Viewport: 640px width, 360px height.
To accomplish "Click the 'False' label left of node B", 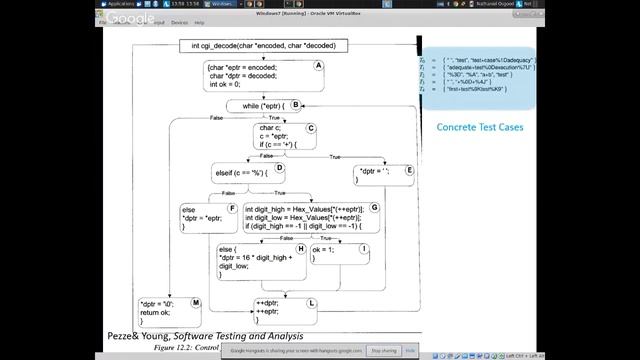I will [x=216, y=118].
